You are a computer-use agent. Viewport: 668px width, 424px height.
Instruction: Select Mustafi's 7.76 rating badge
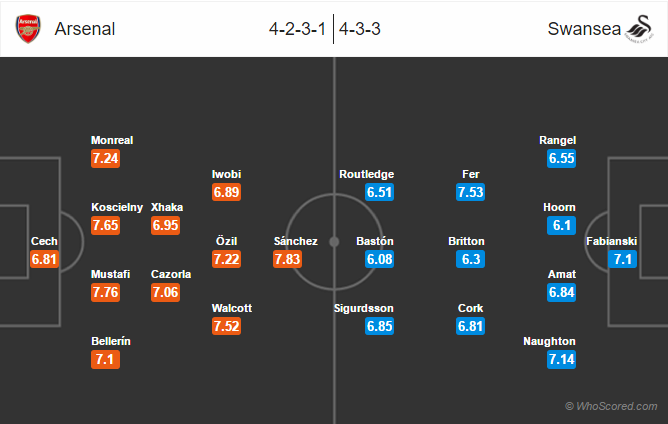[x=105, y=292]
